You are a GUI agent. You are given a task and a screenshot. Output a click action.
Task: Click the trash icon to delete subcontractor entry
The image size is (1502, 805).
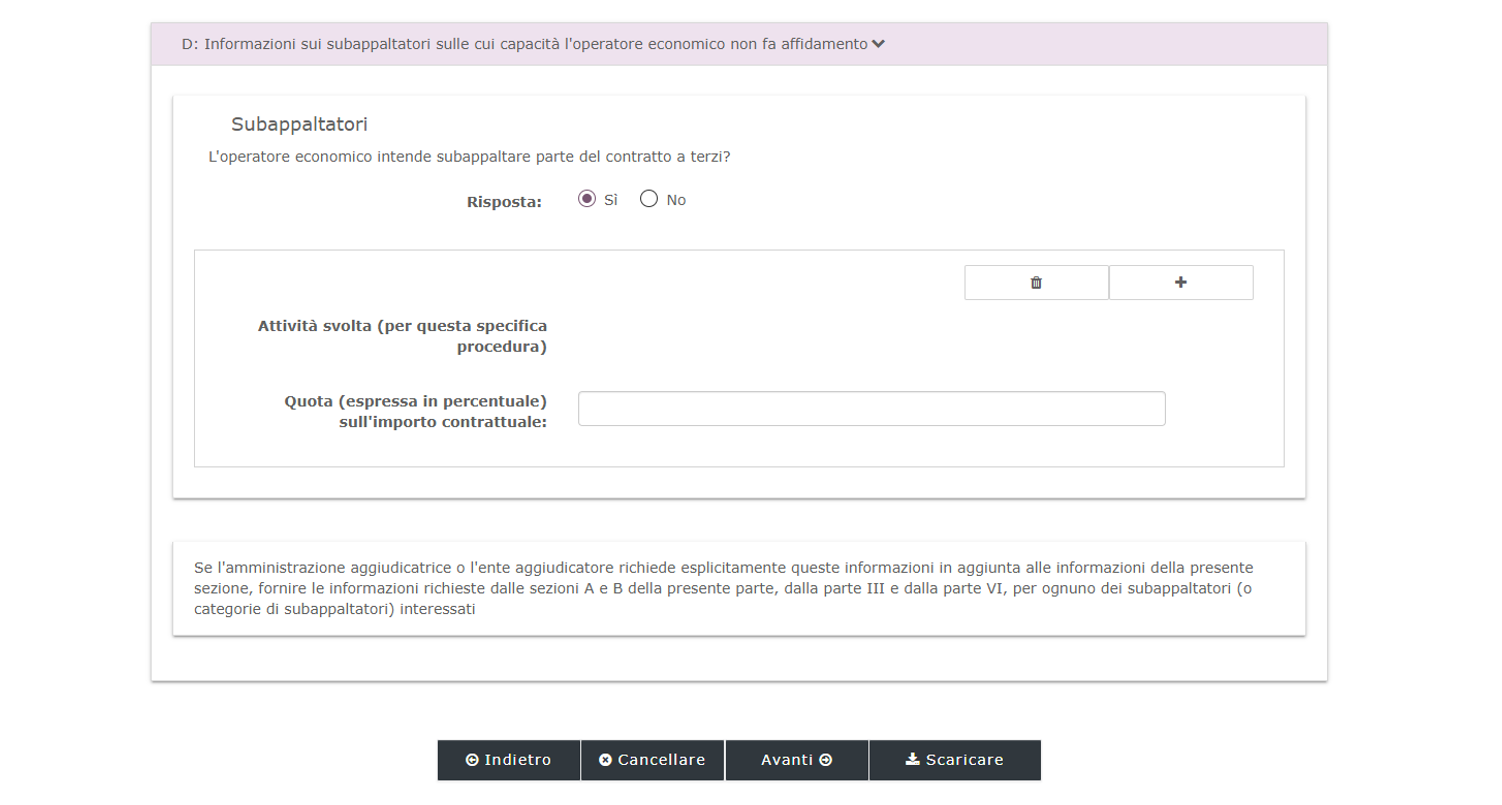pyautogui.click(x=1036, y=283)
